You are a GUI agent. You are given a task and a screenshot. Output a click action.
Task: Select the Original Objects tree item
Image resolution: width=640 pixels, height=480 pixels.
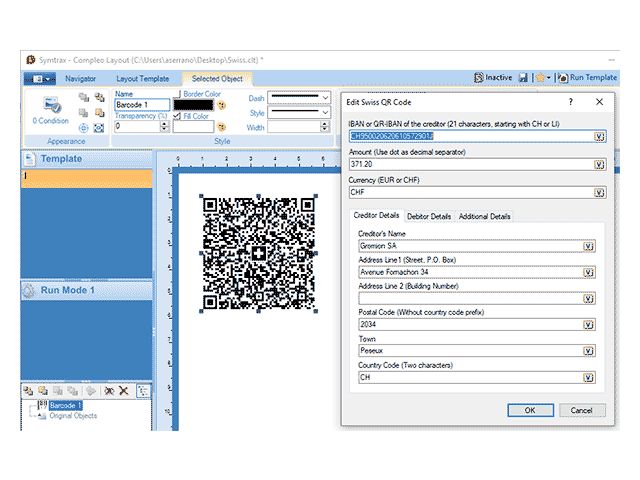click(x=73, y=416)
